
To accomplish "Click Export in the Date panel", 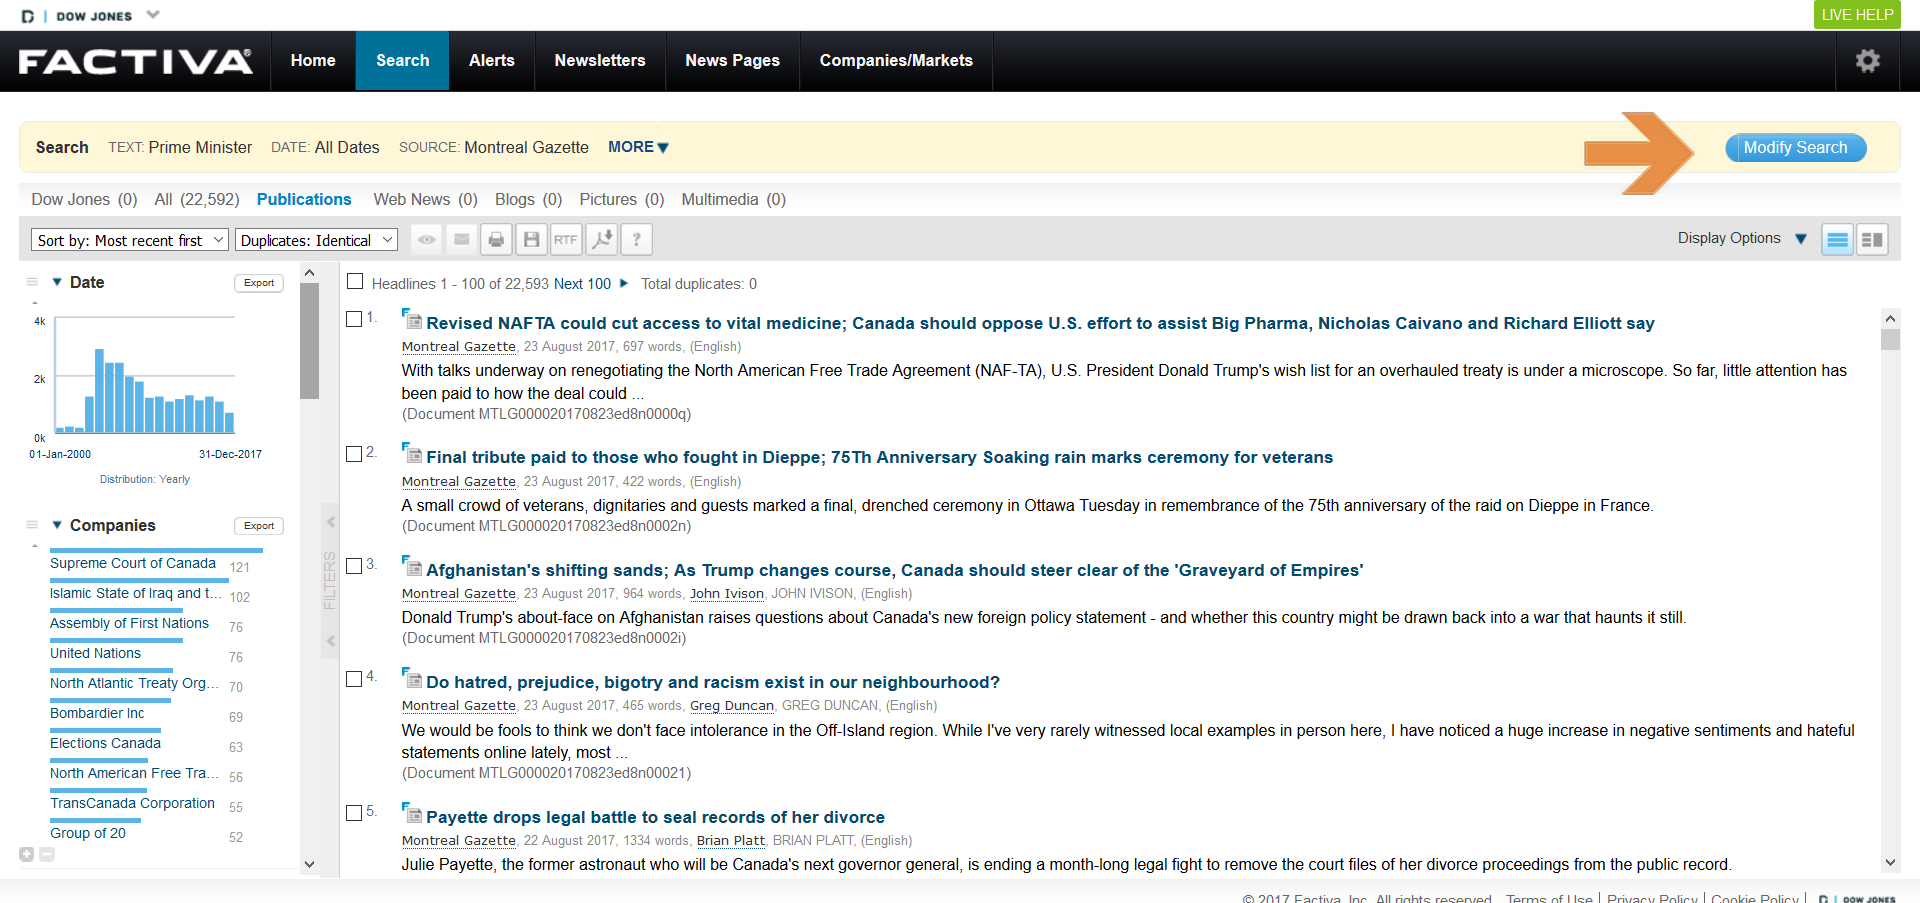I will (x=259, y=283).
